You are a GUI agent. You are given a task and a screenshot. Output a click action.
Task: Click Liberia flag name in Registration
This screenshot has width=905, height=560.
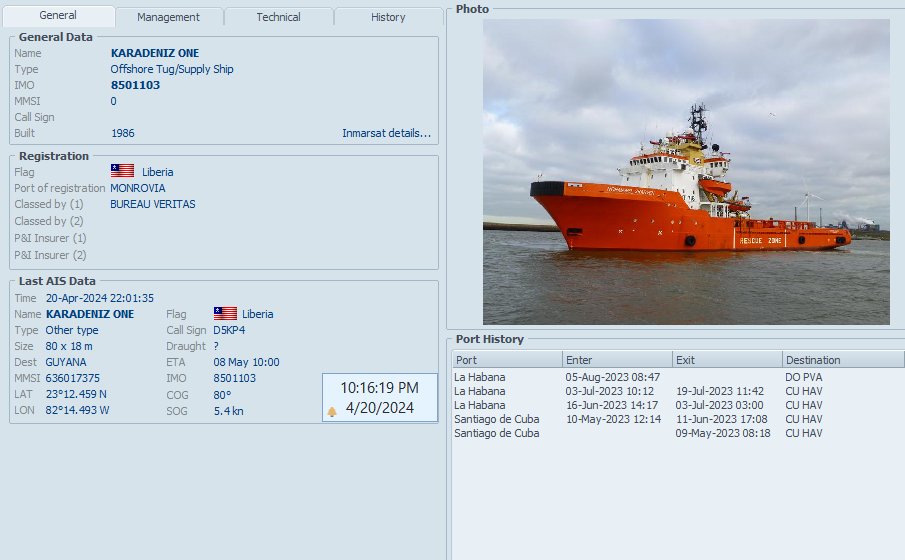point(158,172)
